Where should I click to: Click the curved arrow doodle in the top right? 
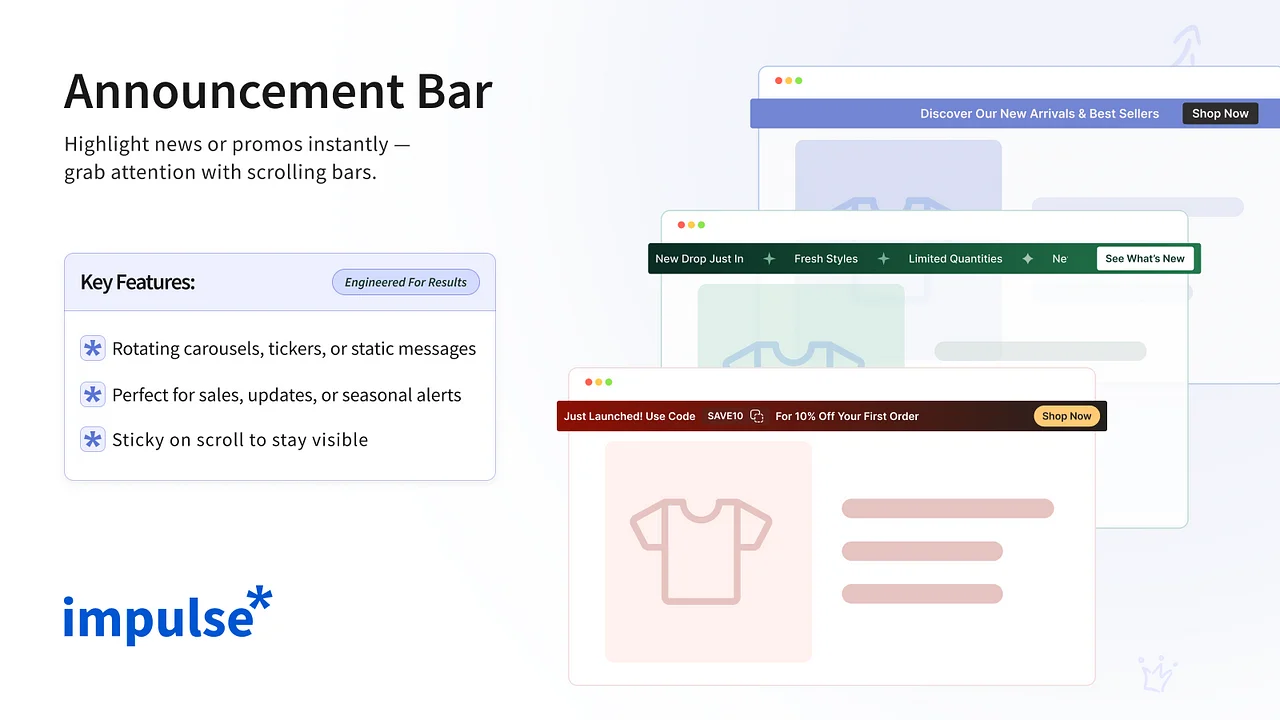click(x=1186, y=42)
